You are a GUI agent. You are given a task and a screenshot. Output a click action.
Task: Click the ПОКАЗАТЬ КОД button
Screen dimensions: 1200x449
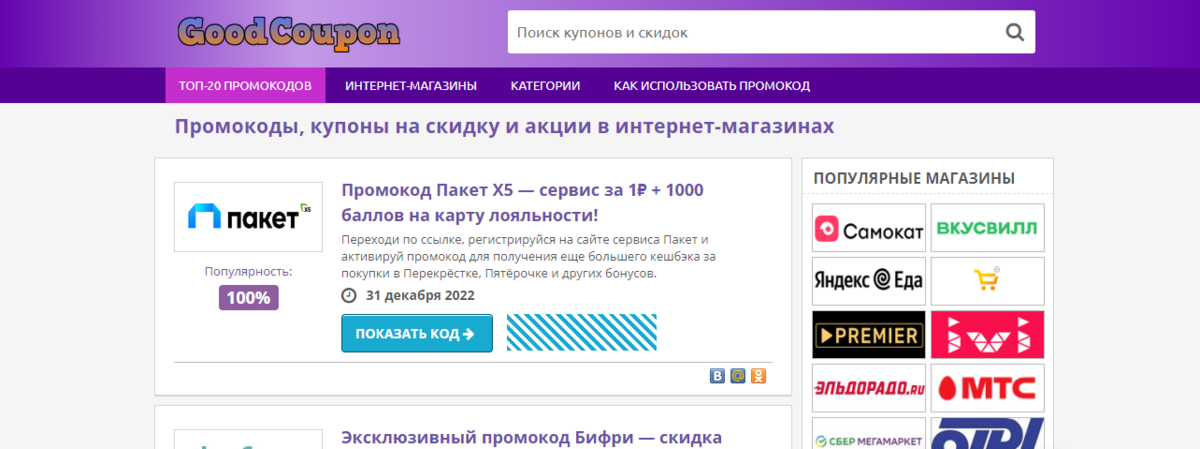point(417,333)
